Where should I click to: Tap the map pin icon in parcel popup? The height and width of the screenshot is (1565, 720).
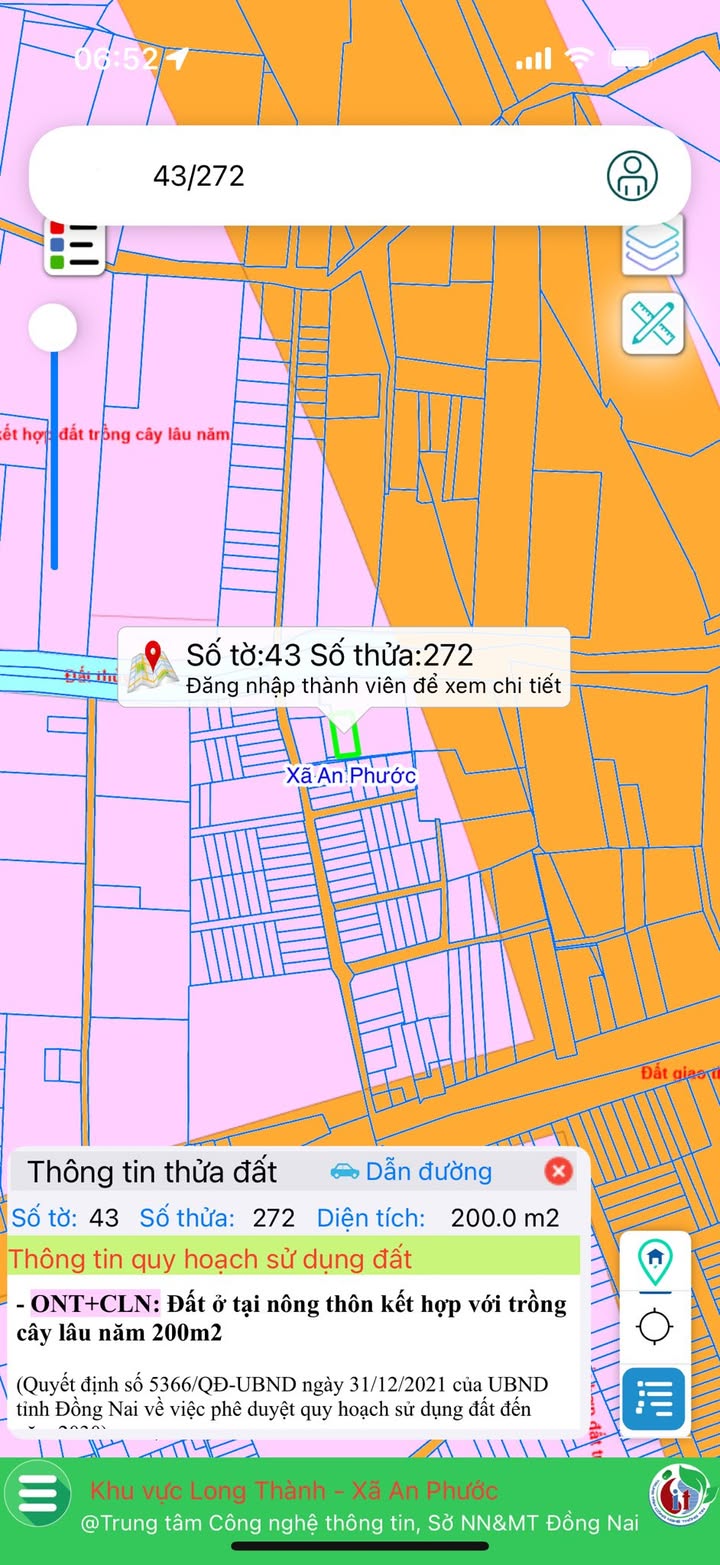[152, 667]
